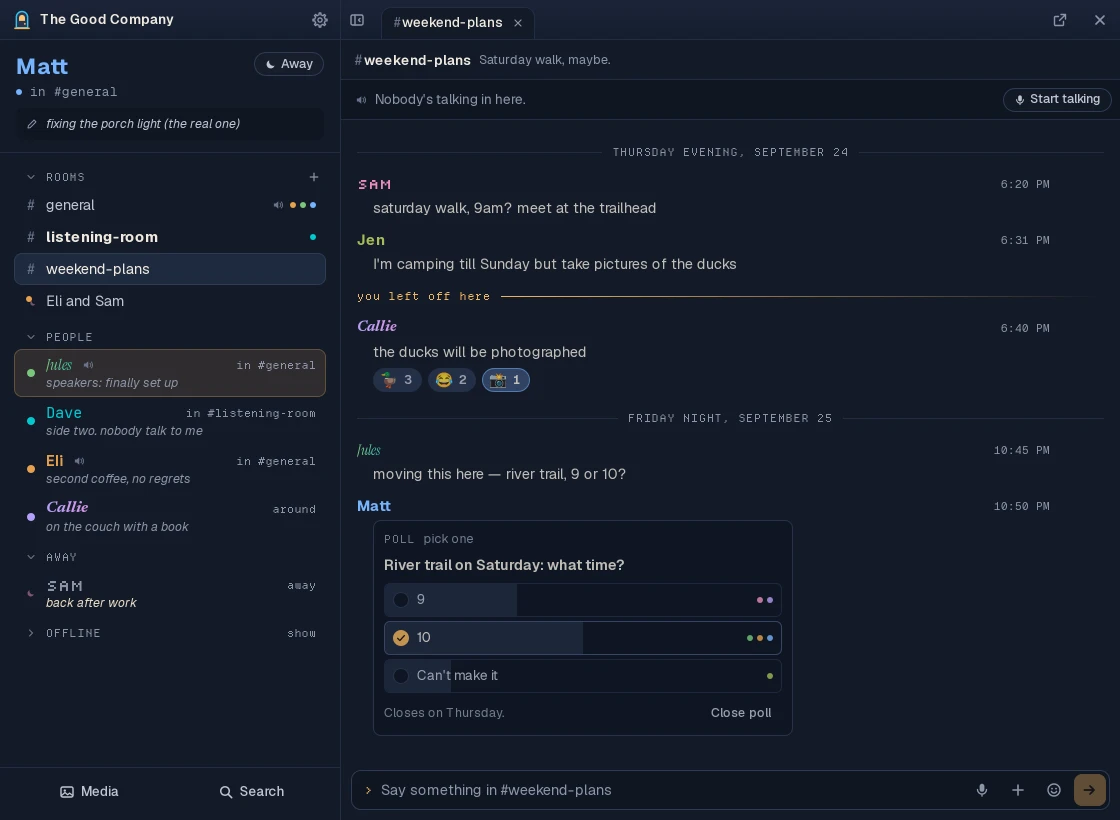Collapse the Away section

point(31,557)
